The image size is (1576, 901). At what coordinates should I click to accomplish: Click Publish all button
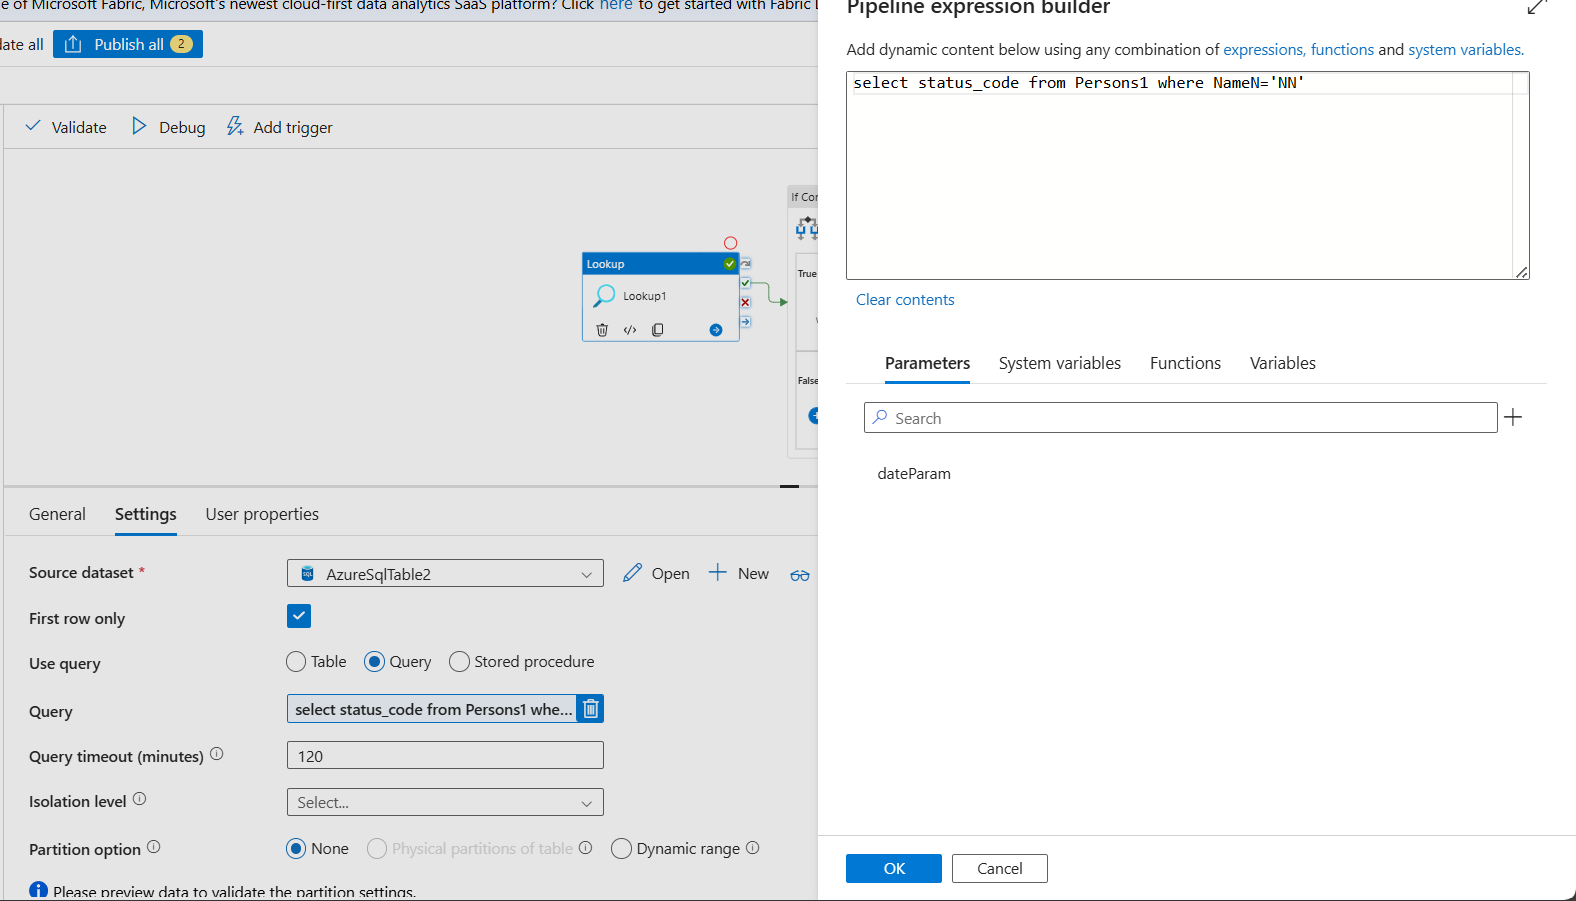pos(128,44)
